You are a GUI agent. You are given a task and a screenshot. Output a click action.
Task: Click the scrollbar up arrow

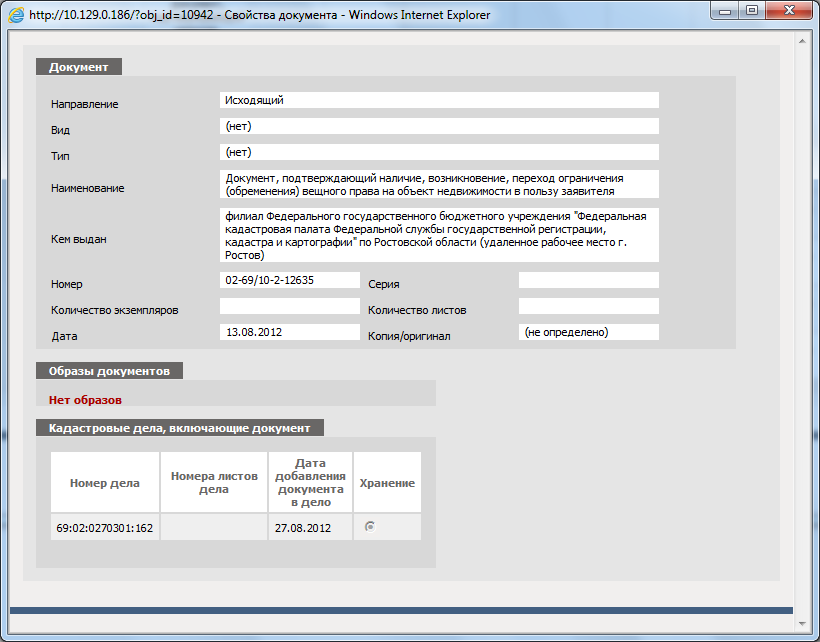(x=802, y=41)
